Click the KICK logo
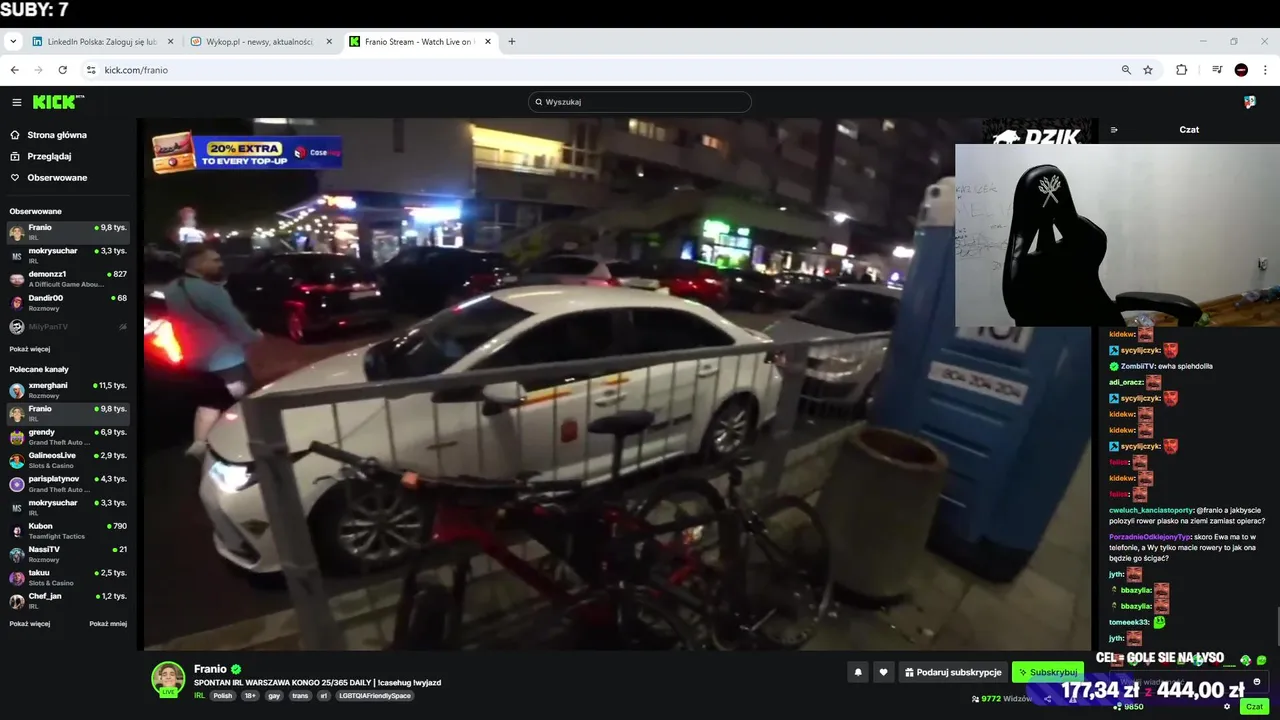The height and width of the screenshot is (720, 1280). [58, 102]
